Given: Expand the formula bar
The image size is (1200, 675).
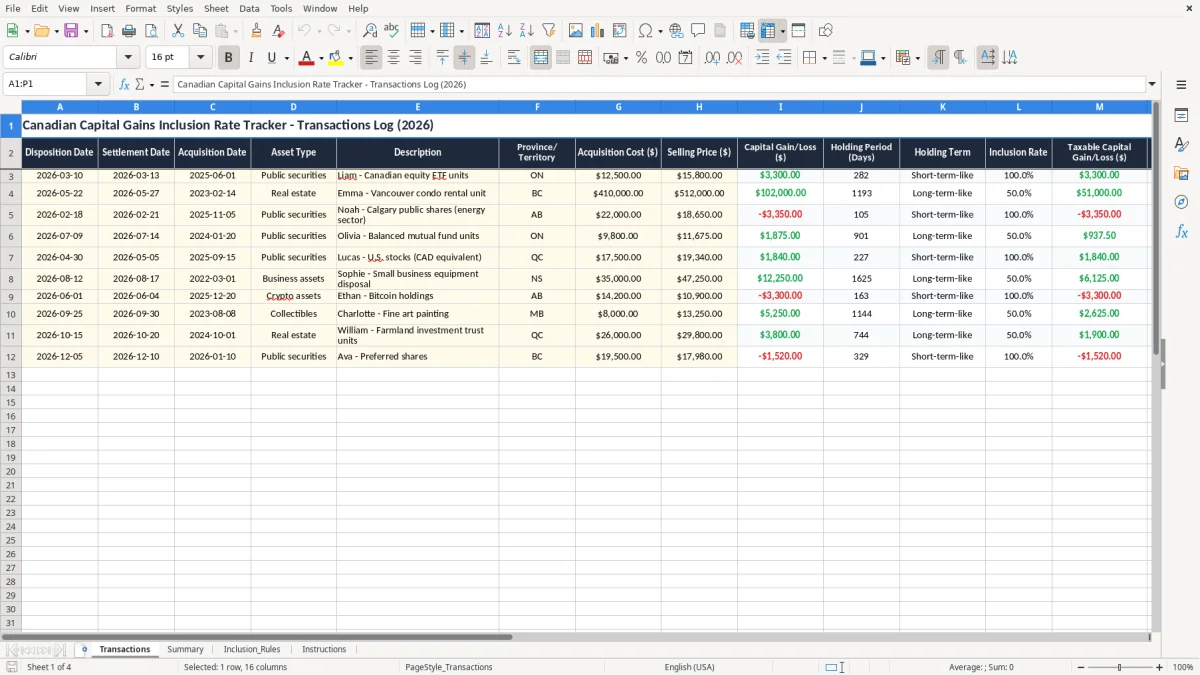Looking at the screenshot, I should pos(1152,84).
